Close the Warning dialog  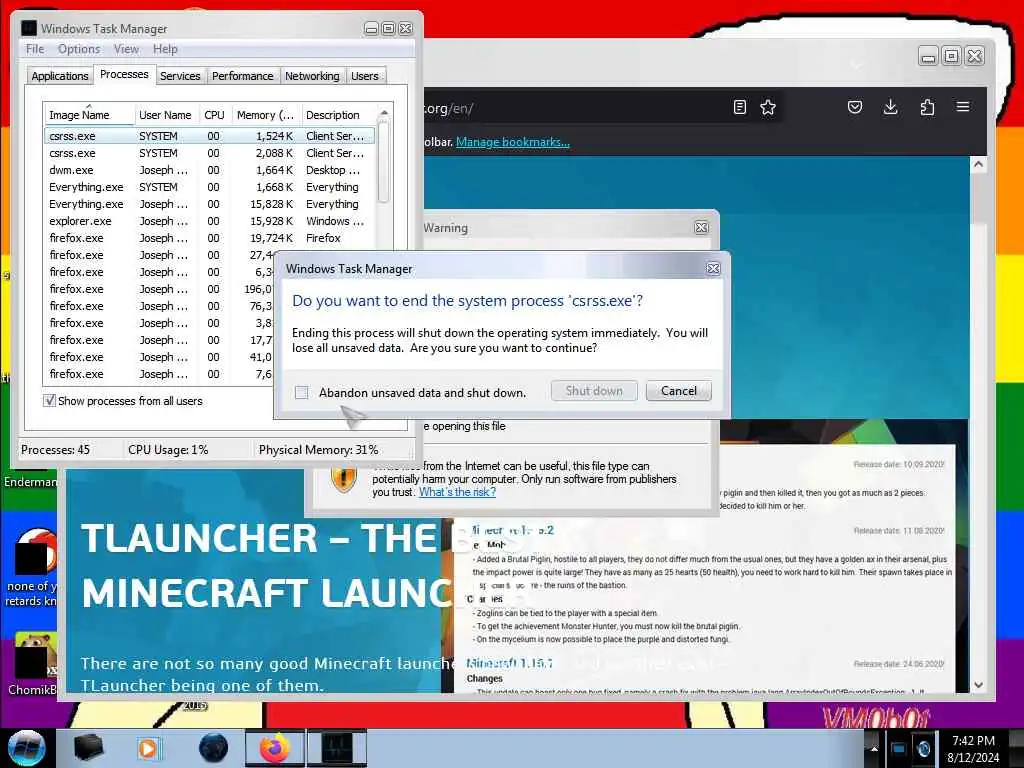[701, 227]
